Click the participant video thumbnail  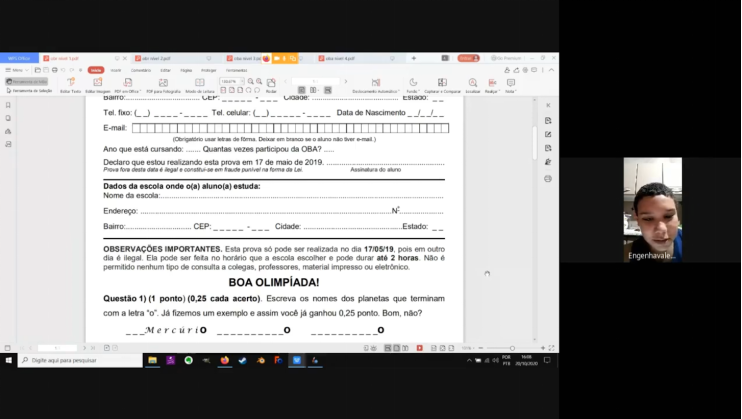pyautogui.click(x=653, y=210)
